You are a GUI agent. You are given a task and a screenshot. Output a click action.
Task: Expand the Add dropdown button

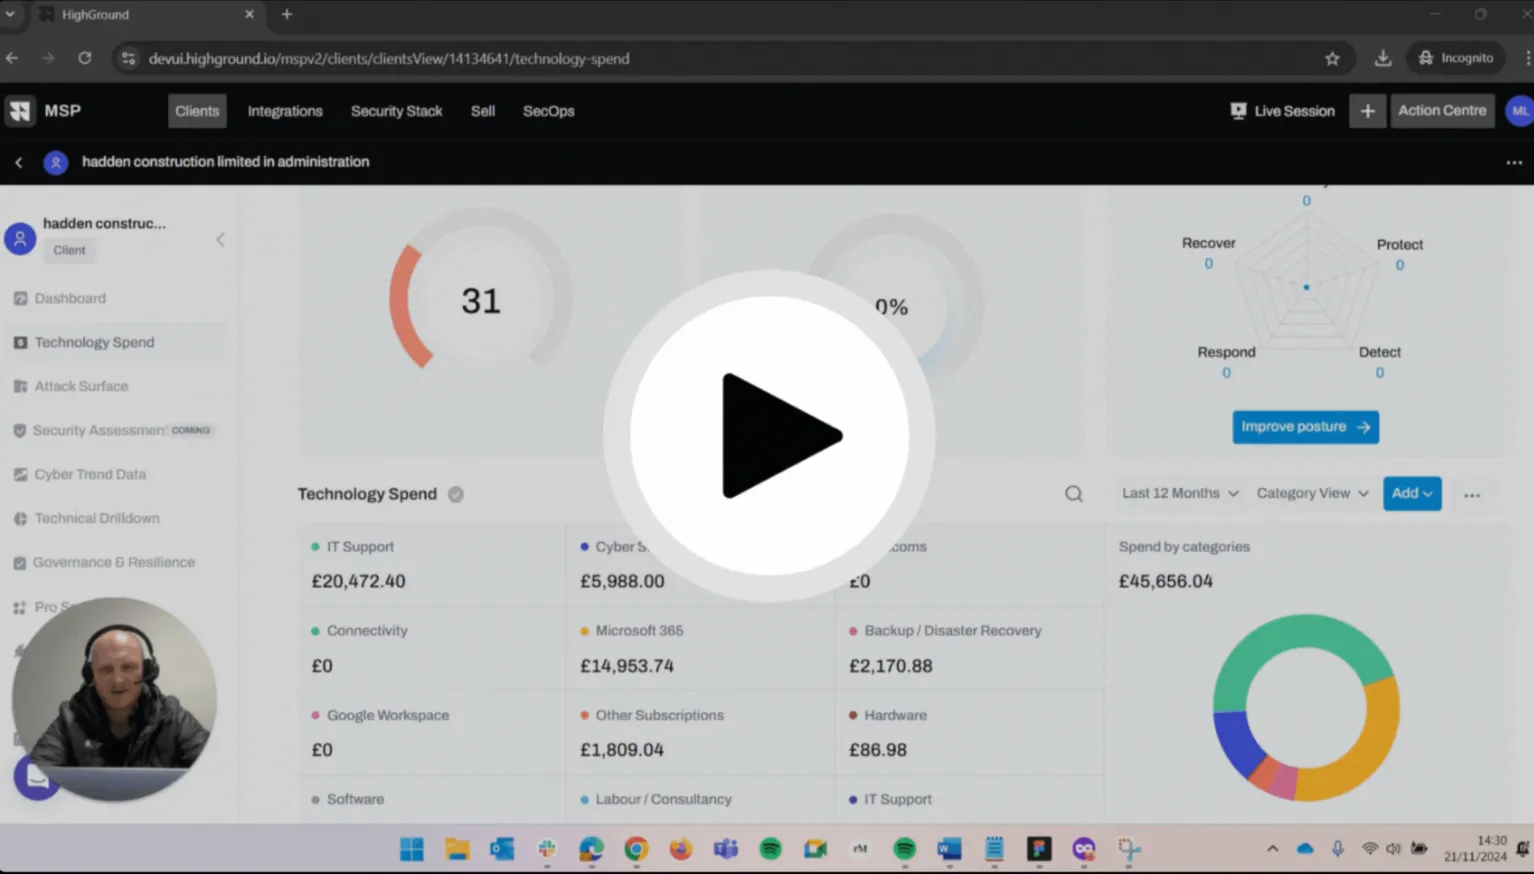[x=1411, y=493]
